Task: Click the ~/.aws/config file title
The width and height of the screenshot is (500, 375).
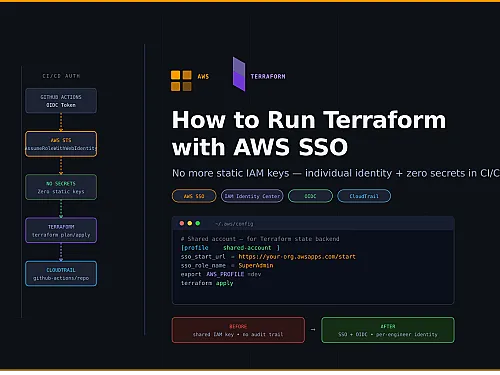Action: point(234,224)
